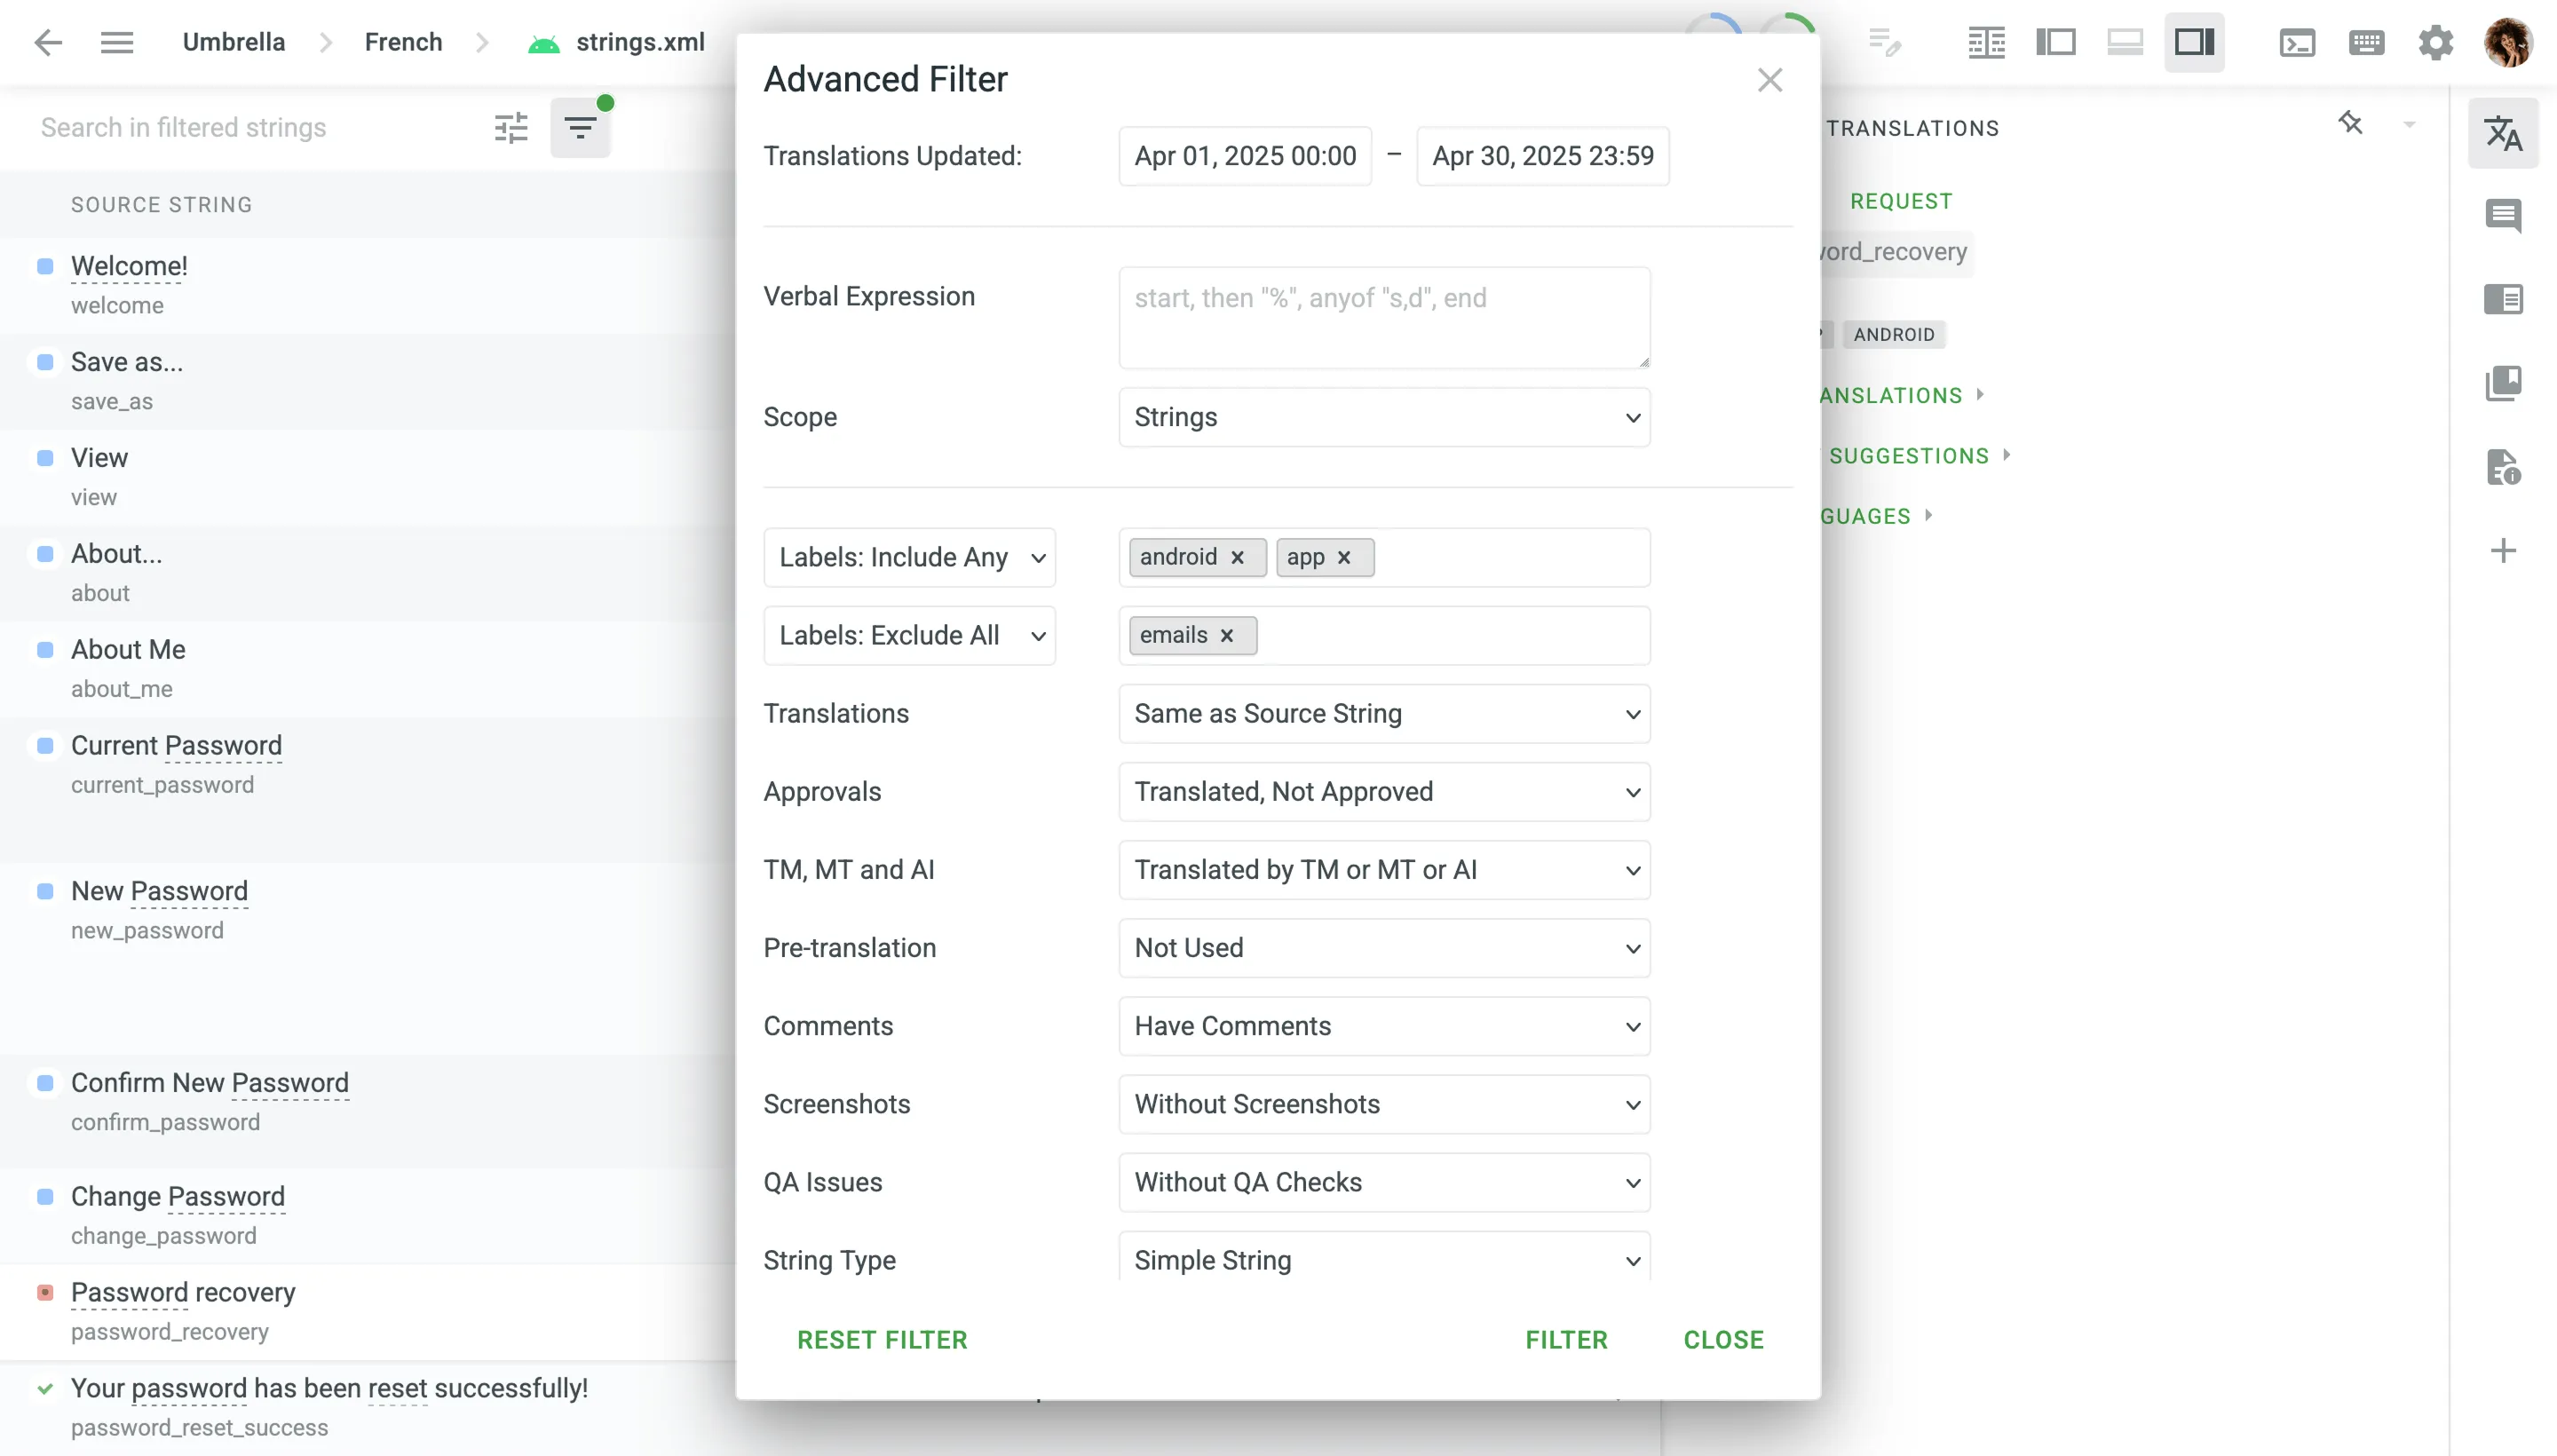
Task: Open the Approvals dropdown
Action: coord(1384,792)
